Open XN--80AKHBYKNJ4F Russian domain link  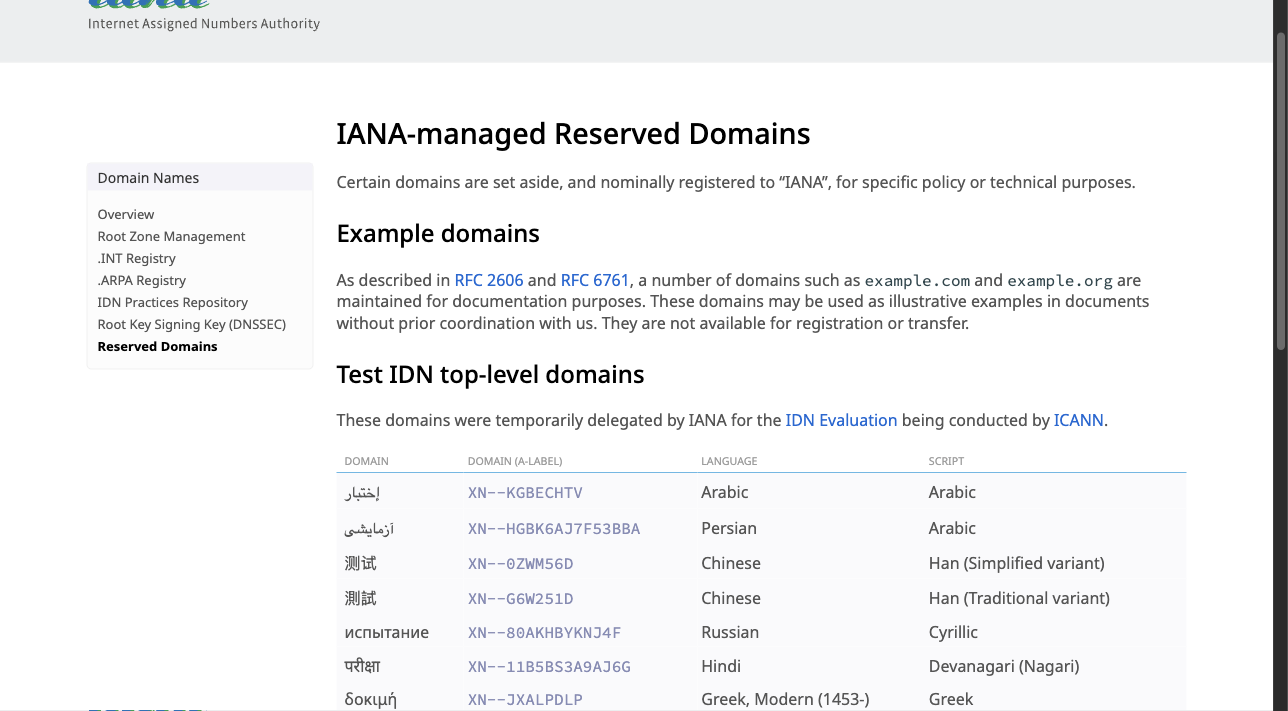pos(544,633)
